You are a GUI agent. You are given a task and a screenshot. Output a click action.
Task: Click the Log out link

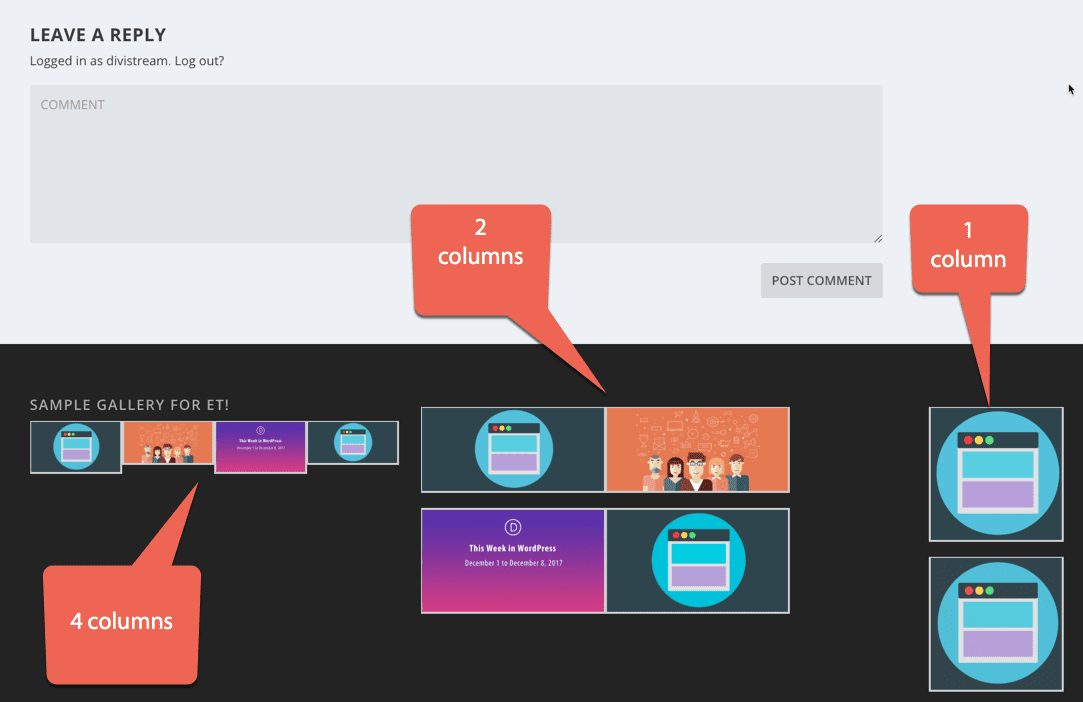199,60
